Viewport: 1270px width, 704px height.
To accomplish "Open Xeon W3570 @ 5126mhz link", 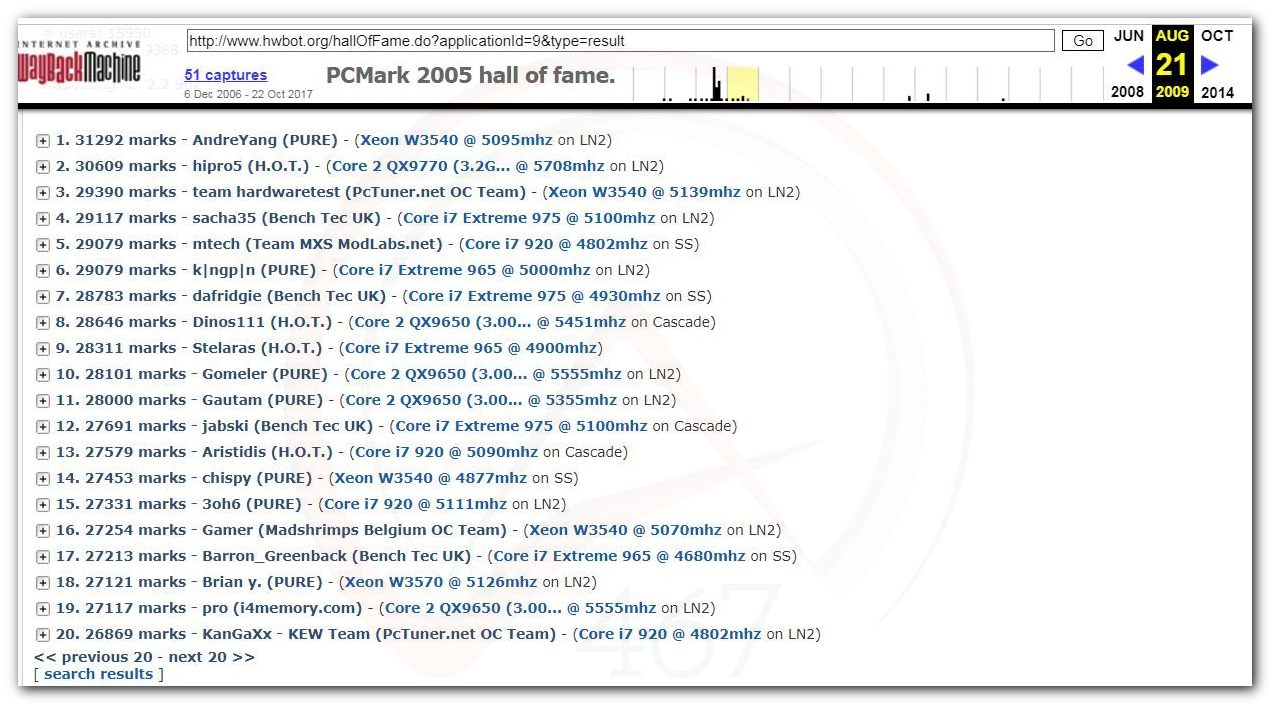I will coord(441,582).
